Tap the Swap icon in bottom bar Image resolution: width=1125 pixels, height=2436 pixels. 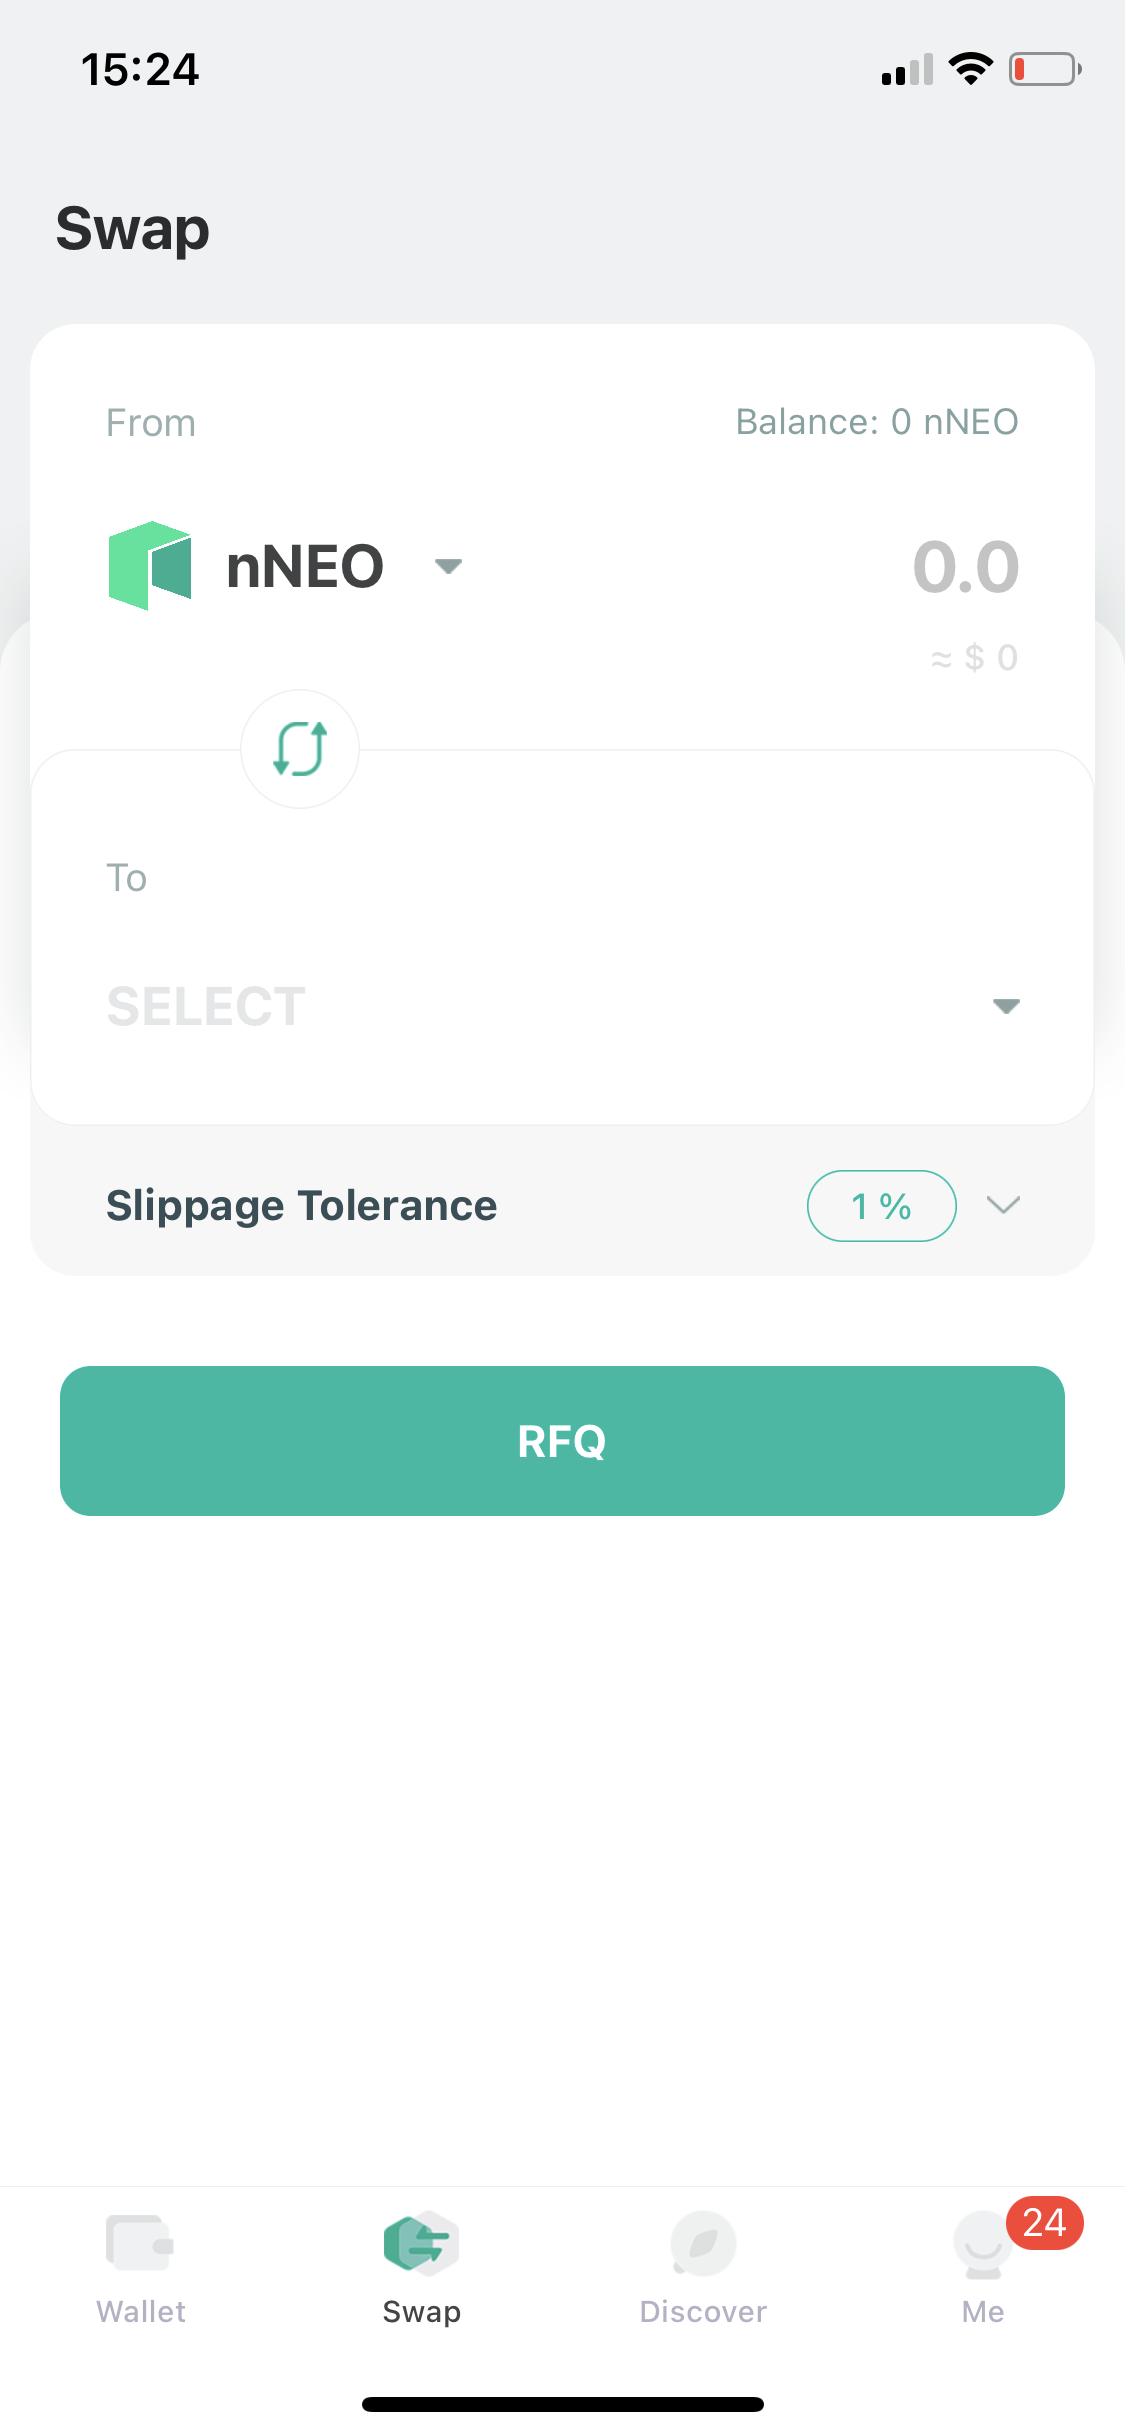421,2243
